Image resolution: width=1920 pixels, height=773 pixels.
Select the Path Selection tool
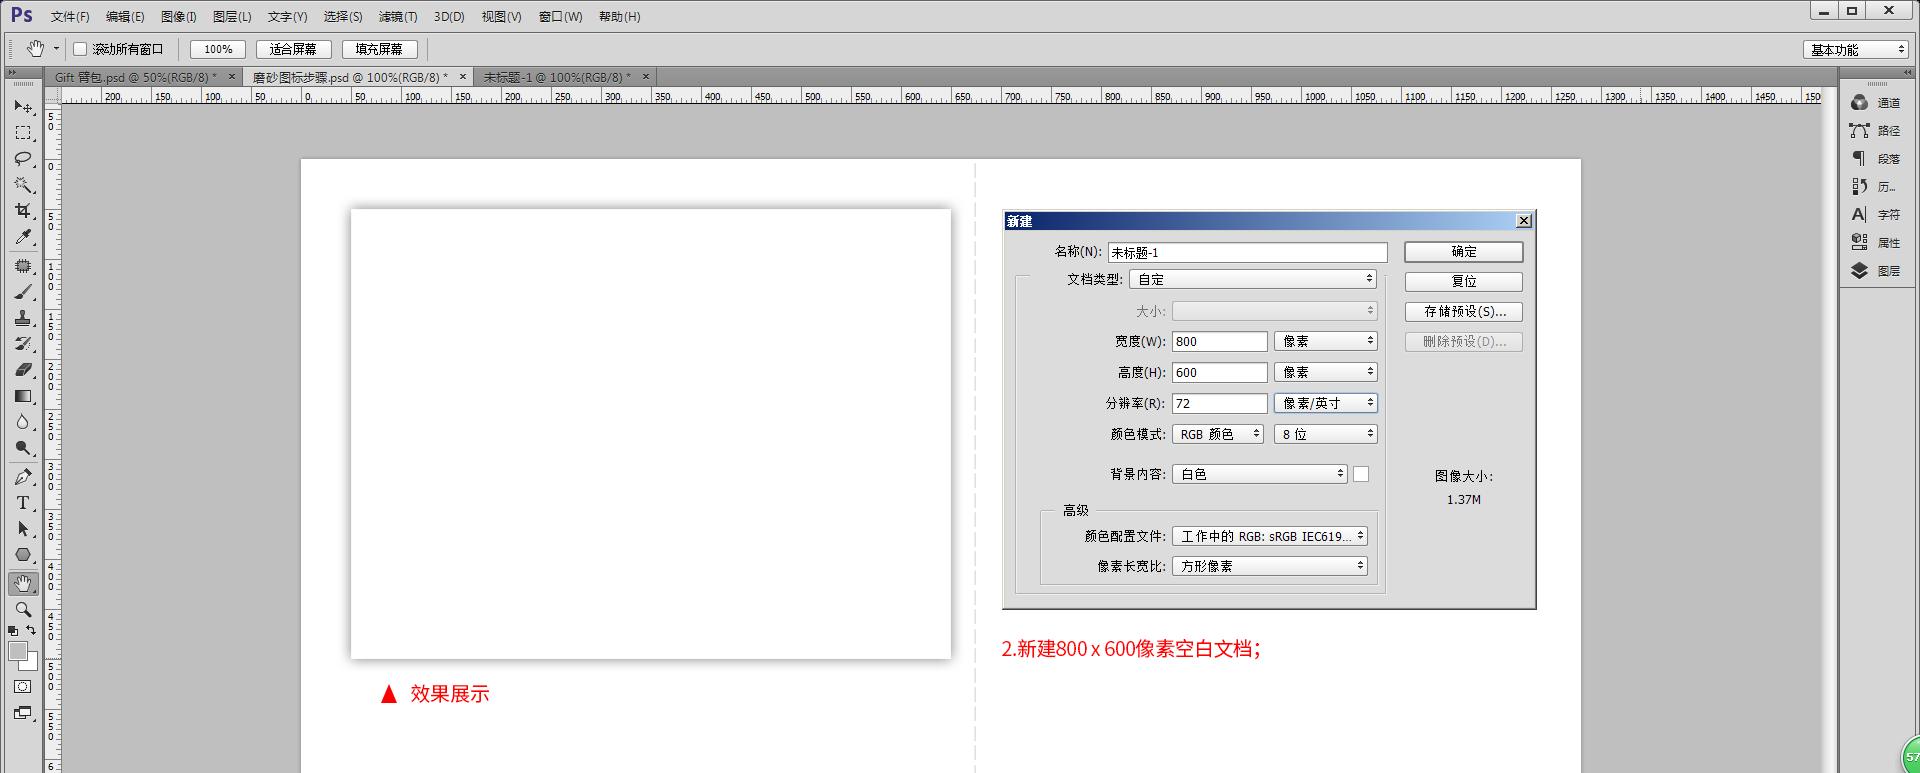pos(23,529)
